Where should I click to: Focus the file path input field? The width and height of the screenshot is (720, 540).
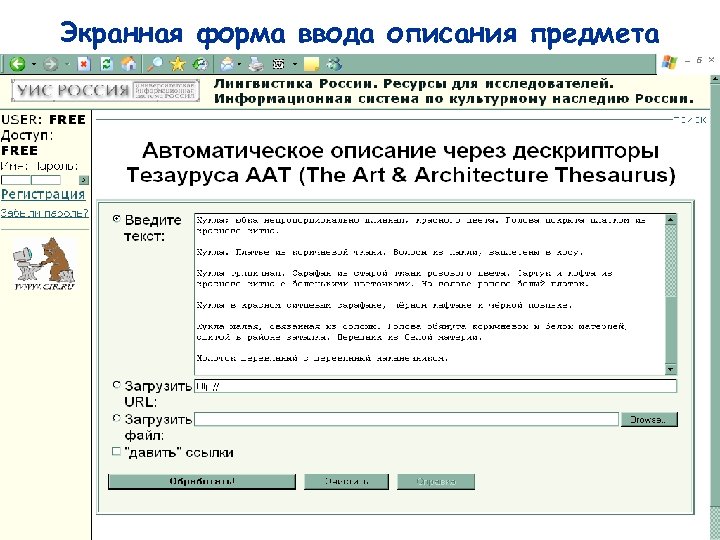pos(406,419)
